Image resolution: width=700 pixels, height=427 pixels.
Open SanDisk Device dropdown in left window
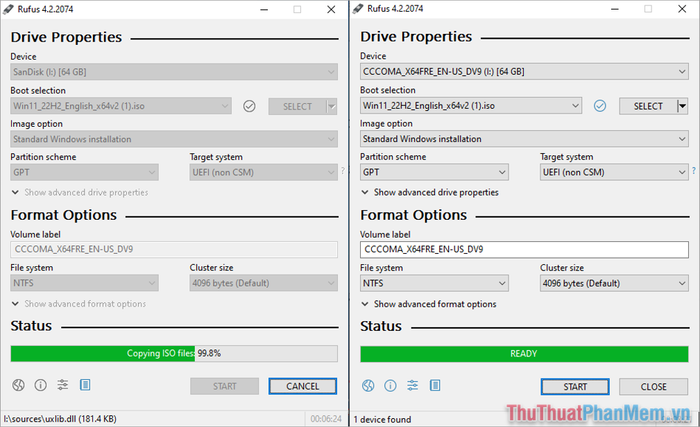click(x=174, y=72)
